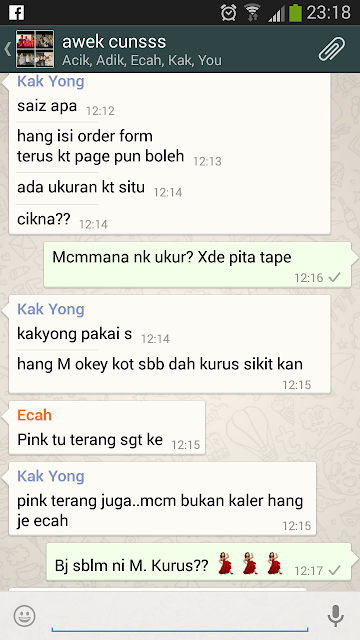The height and width of the screenshot is (640, 360).
Task: Open the emoji smiley picker
Action: [24, 616]
